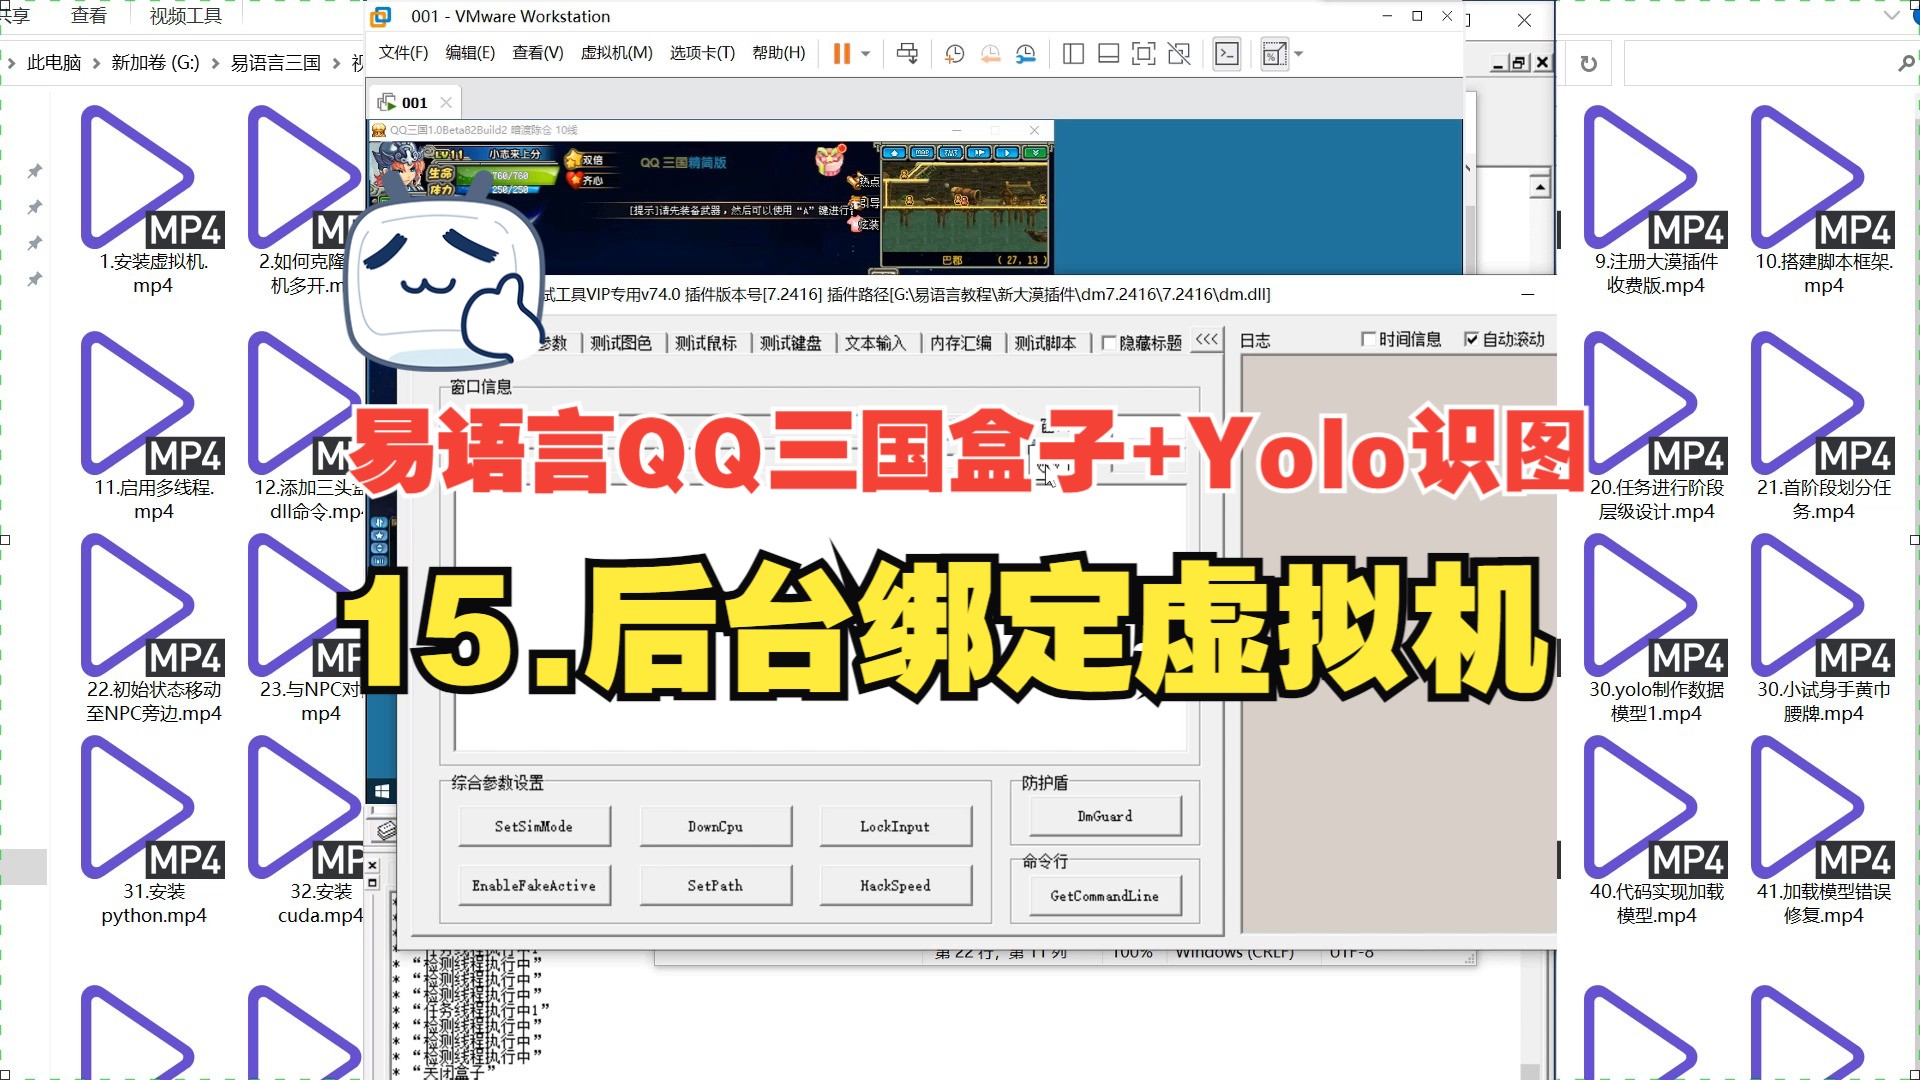Select the 001 VM tab

(414, 102)
